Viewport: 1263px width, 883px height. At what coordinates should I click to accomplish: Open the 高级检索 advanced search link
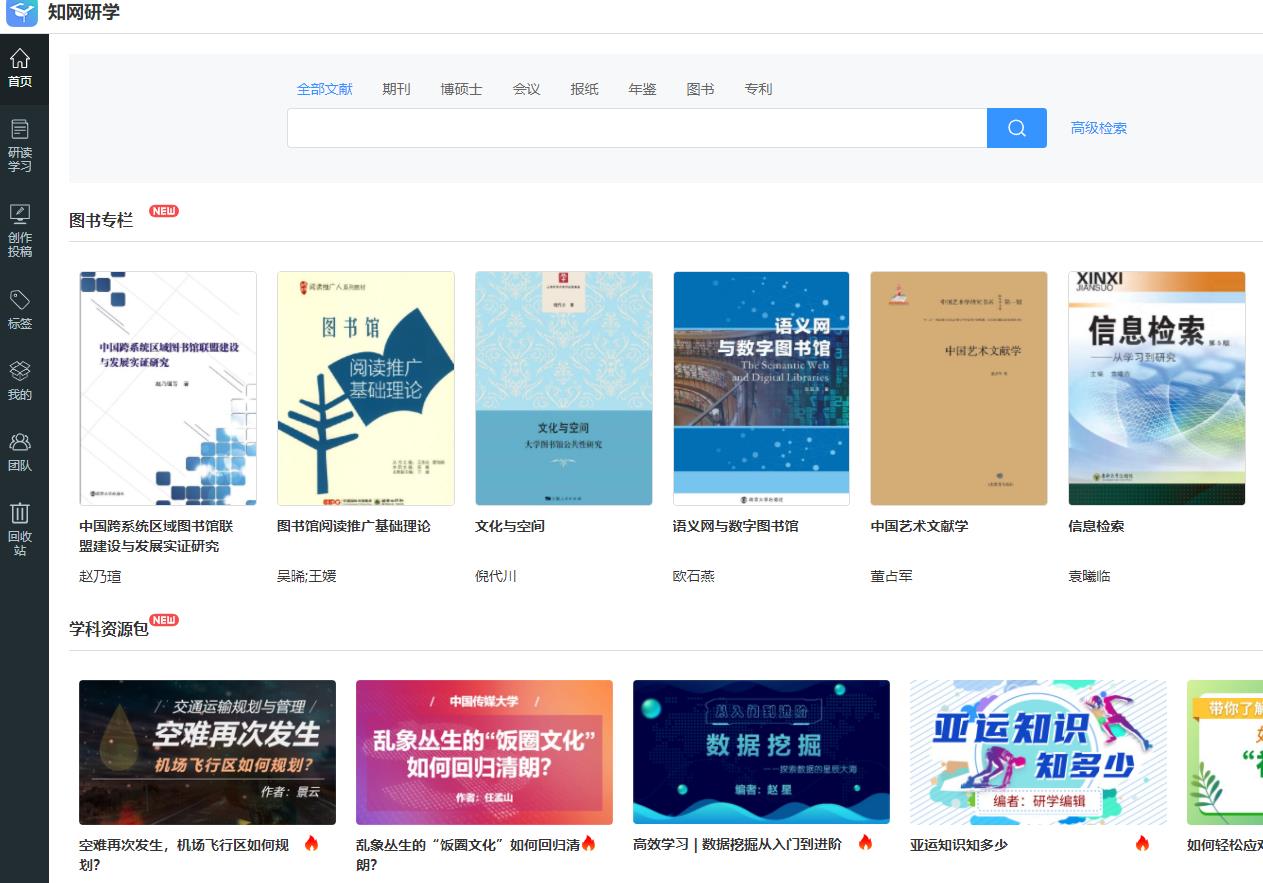(x=1098, y=128)
